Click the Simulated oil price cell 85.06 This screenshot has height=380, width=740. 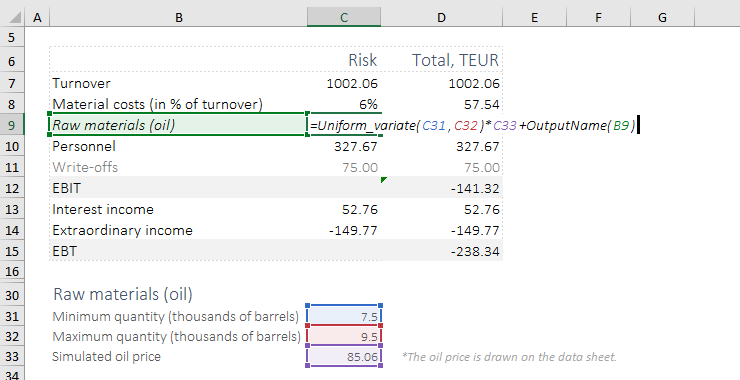pos(344,356)
